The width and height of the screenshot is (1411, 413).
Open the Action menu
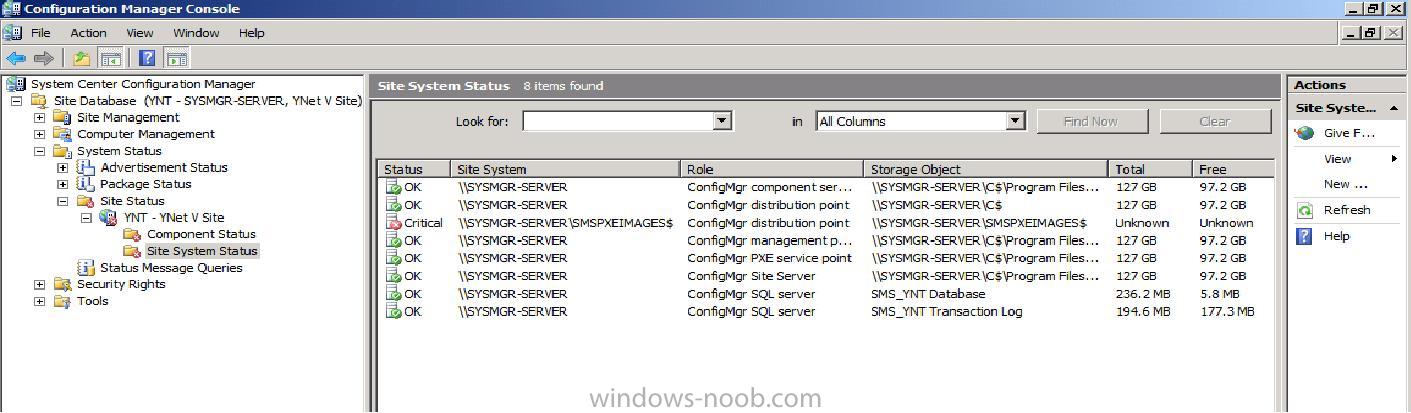[x=88, y=33]
